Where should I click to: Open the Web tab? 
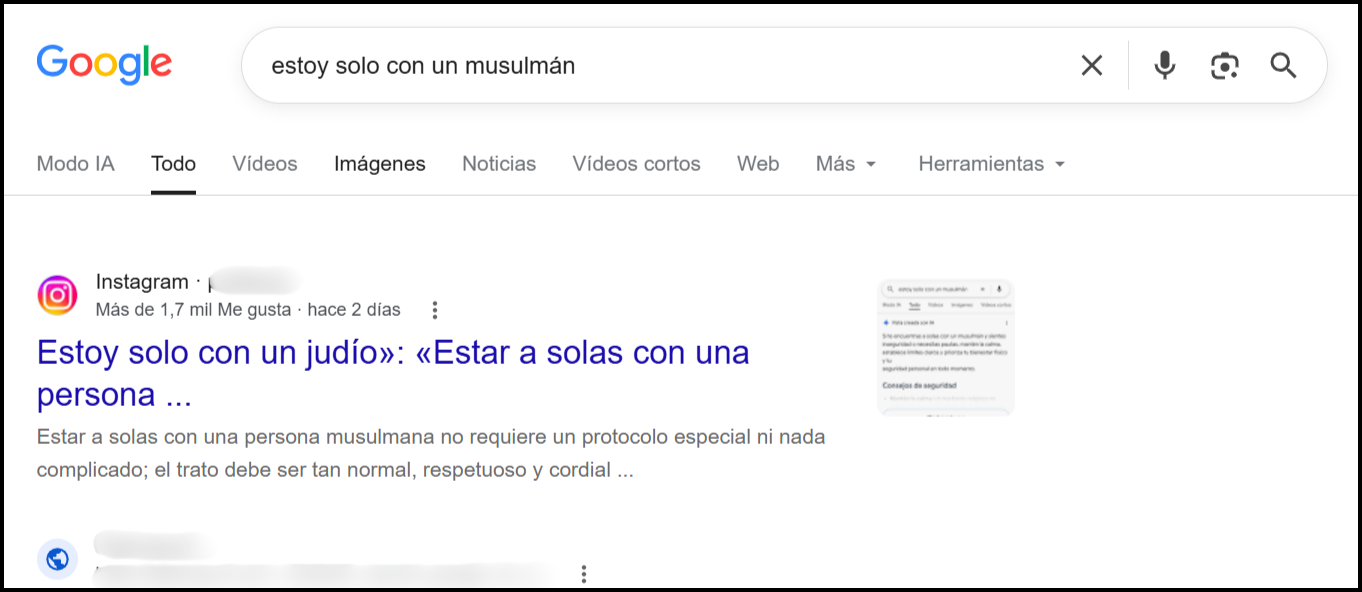pos(758,164)
